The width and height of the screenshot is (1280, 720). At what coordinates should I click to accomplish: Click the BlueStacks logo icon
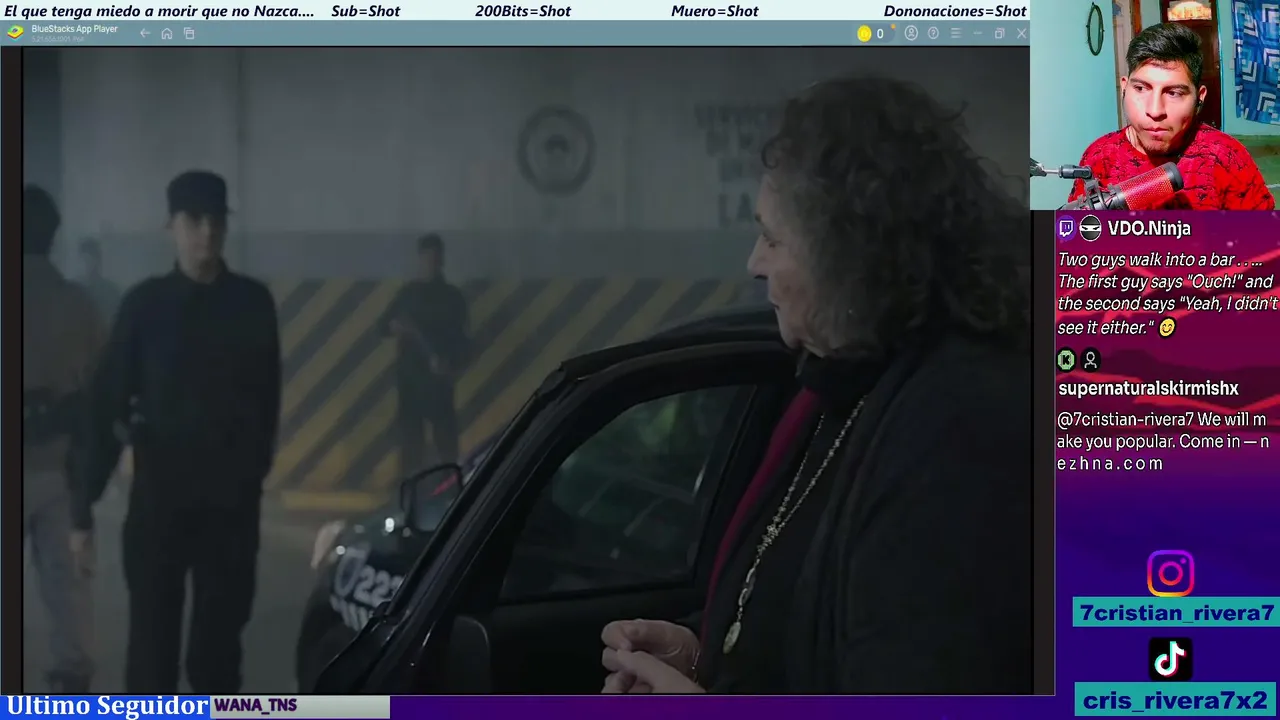[15, 32]
